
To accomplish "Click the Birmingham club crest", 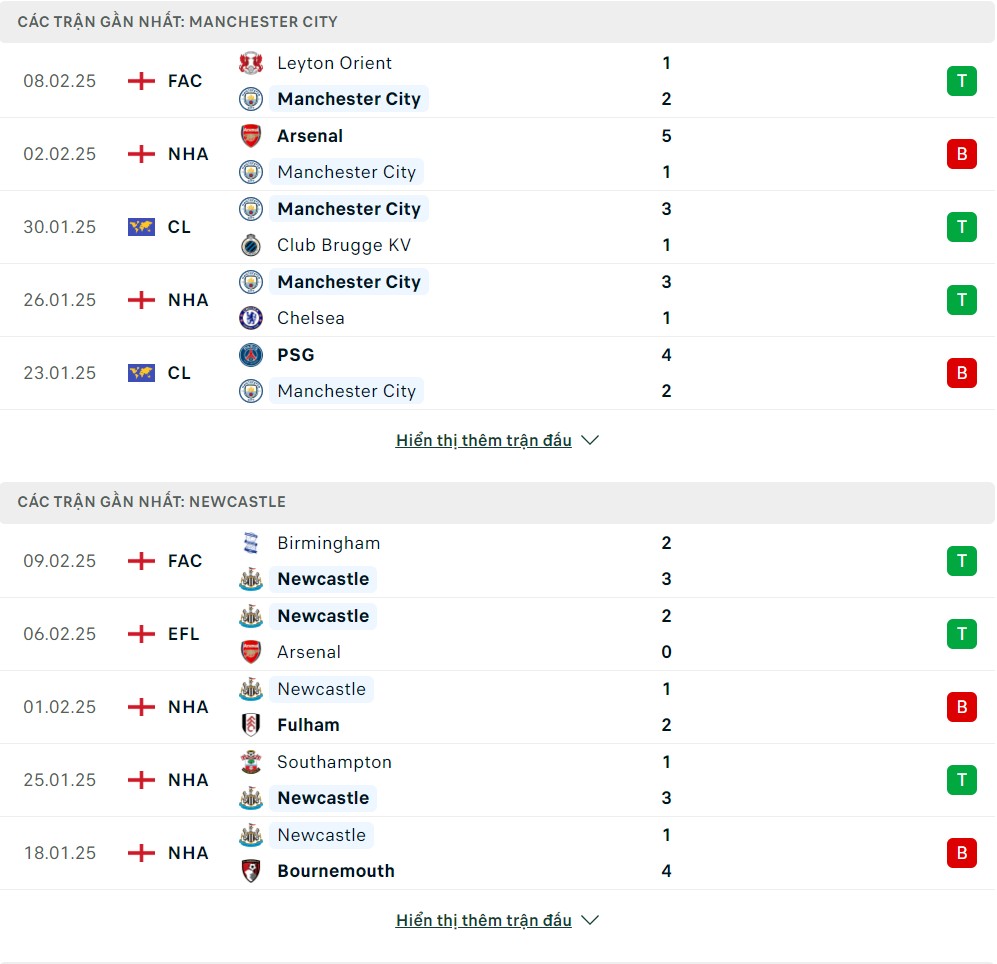I will coord(251,543).
